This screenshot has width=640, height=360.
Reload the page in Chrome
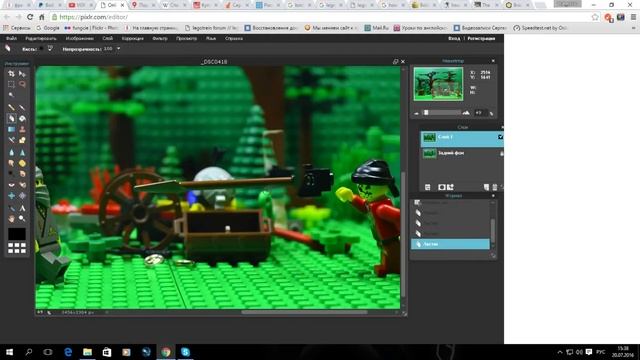pos(30,17)
